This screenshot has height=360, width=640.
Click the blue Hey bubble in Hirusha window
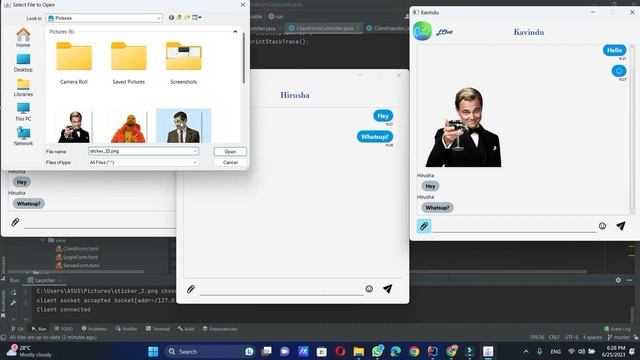[x=383, y=116]
